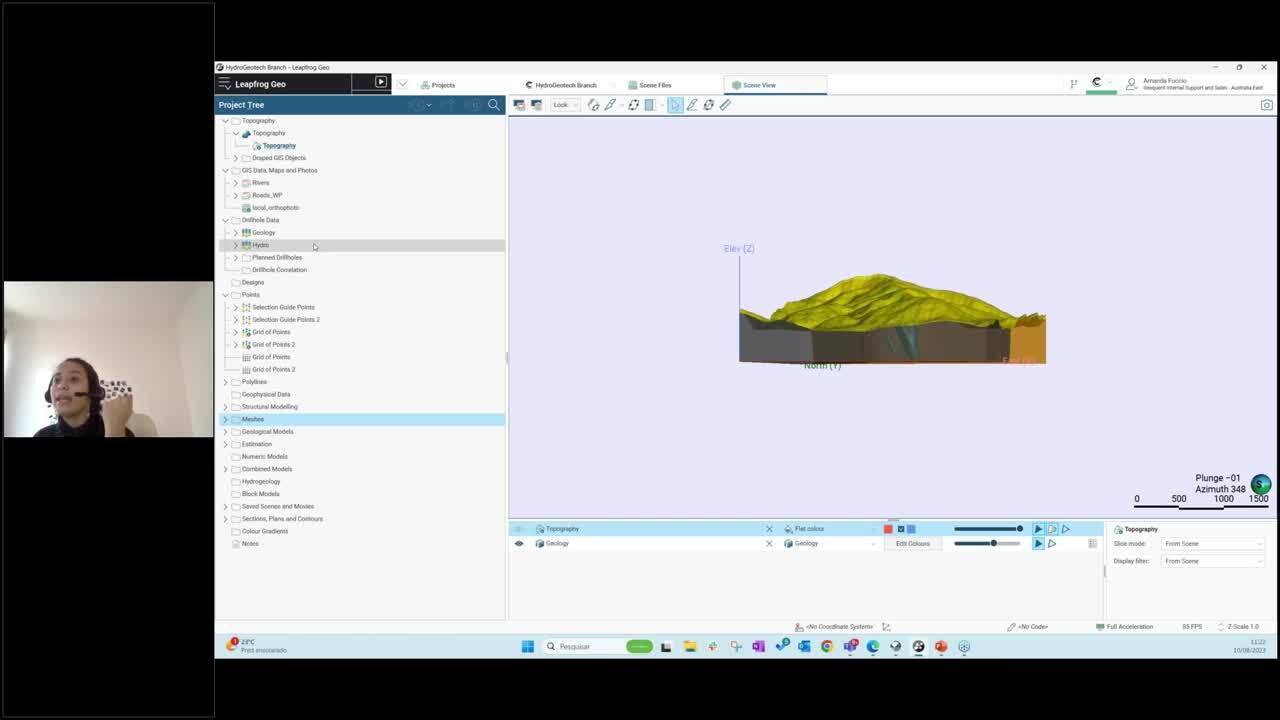Click the rotate/orbit tool icon

709,105
